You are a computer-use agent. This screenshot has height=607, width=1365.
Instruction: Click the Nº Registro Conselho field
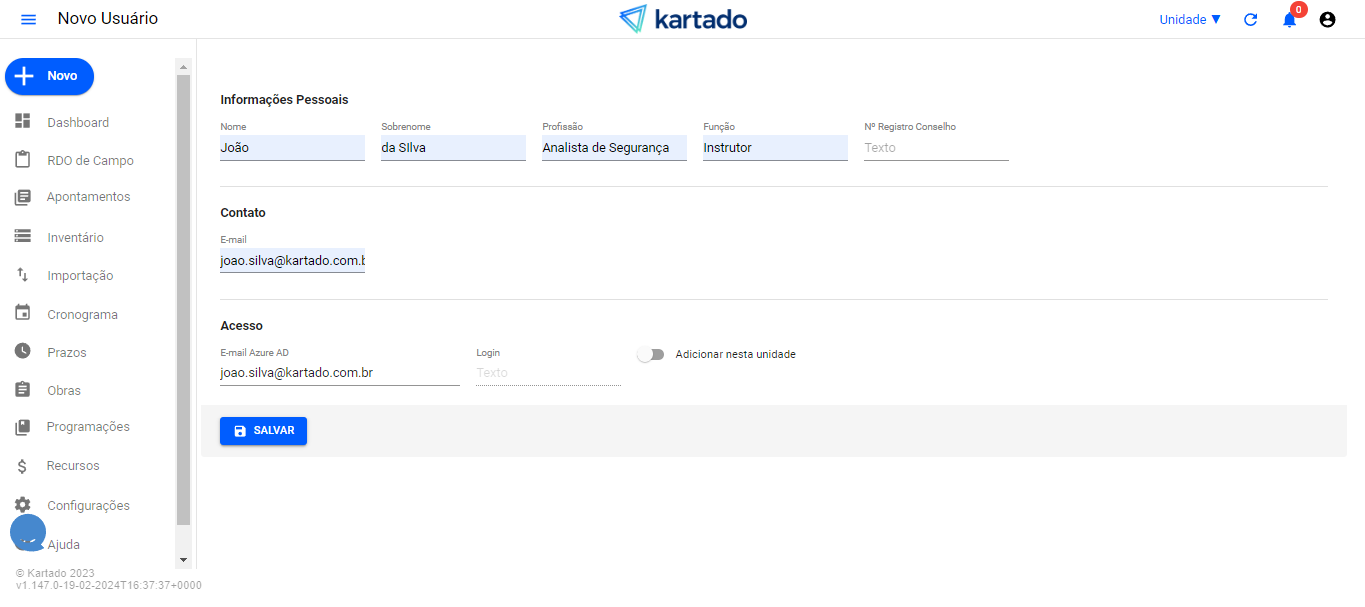(x=936, y=148)
